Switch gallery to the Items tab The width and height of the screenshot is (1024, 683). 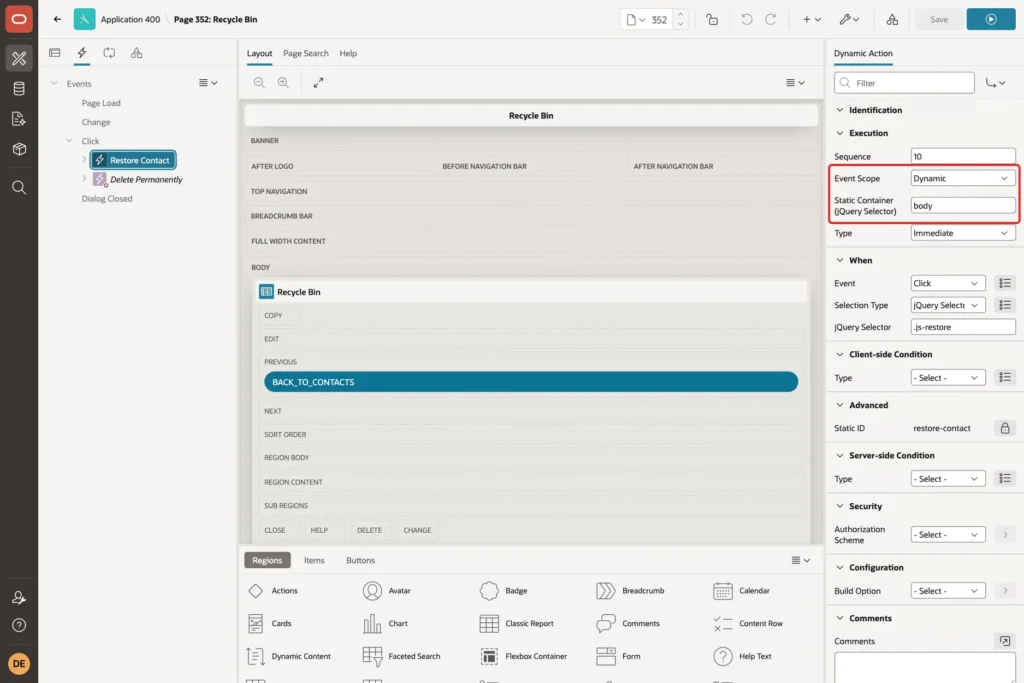point(314,560)
